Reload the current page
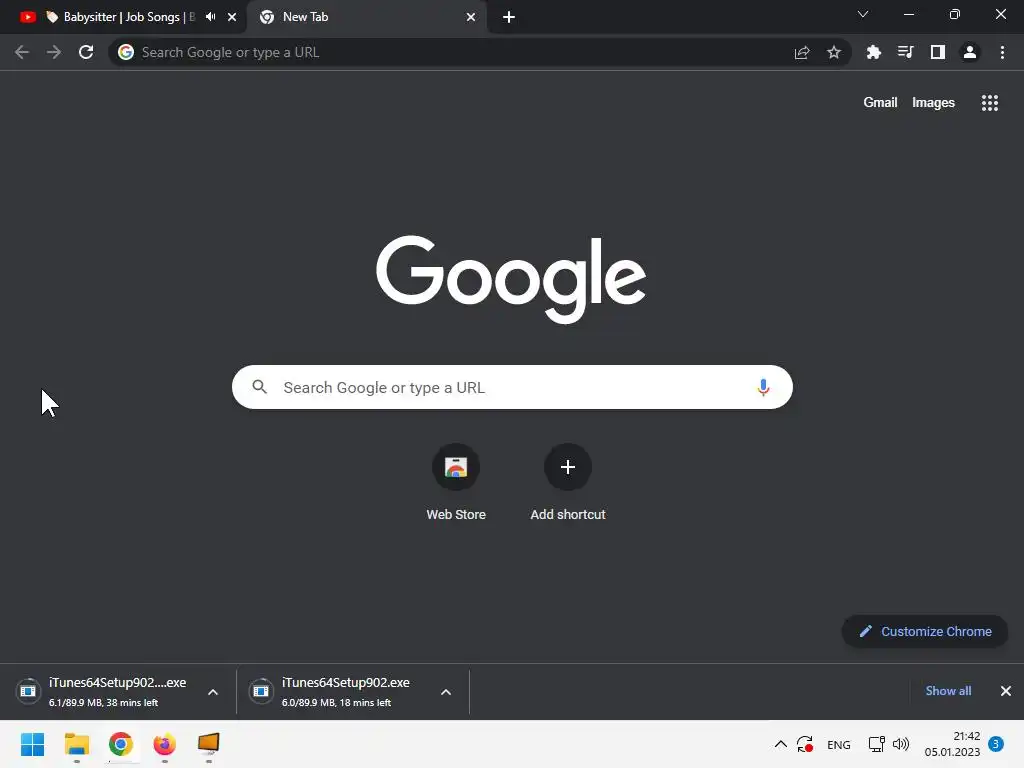 tap(86, 52)
